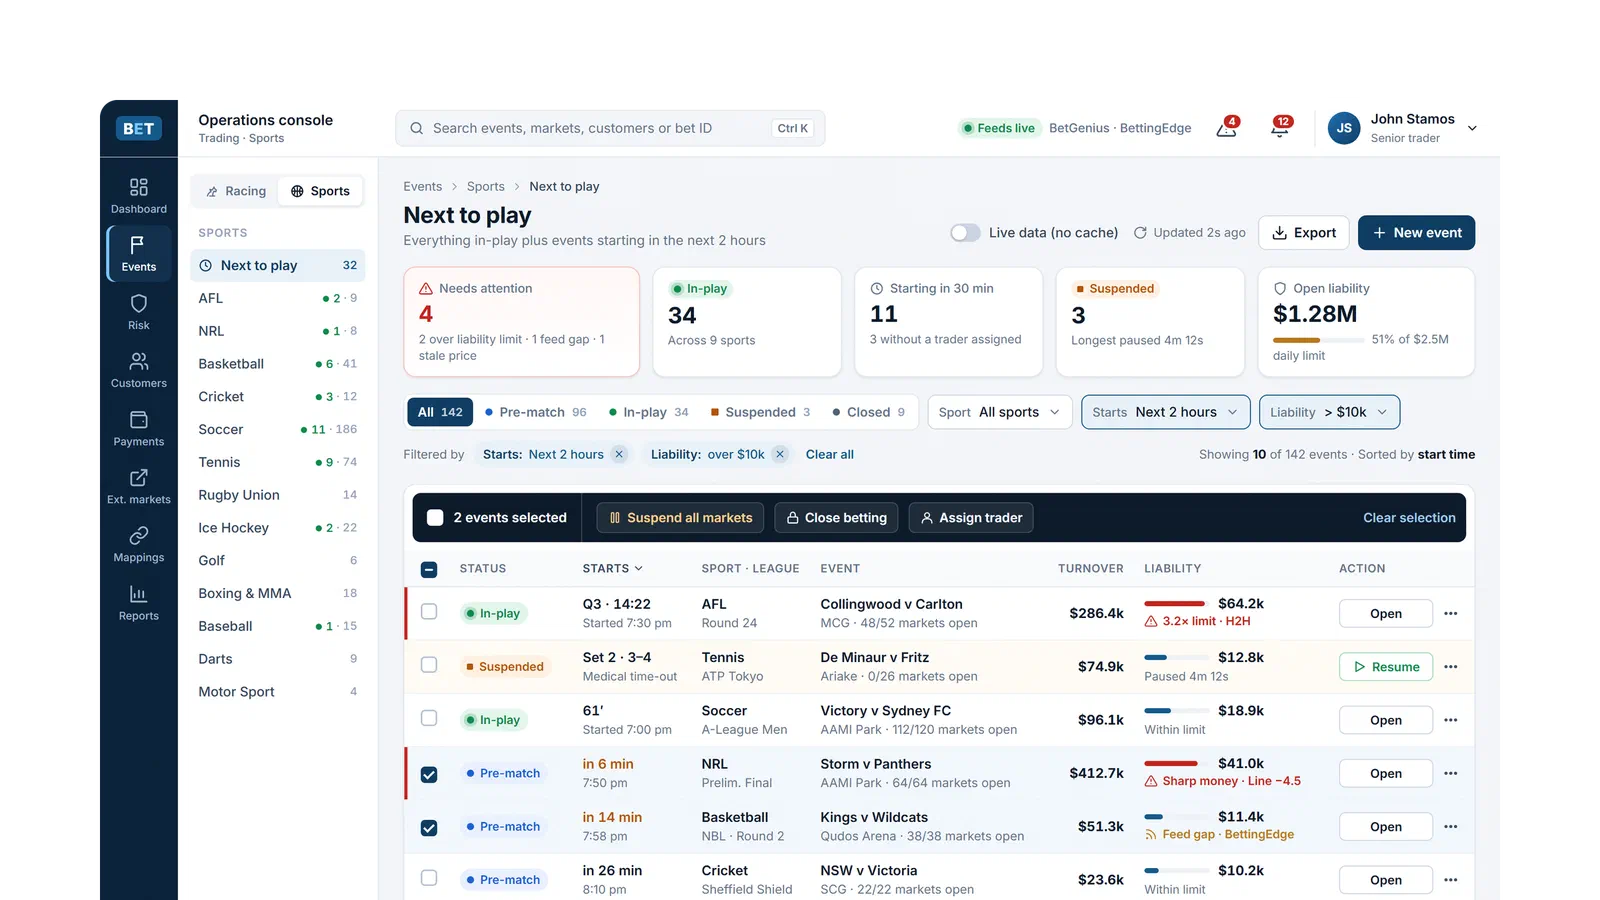Click the Collingwood v Carlton liability bar
1600x900 pixels.
1175,604
